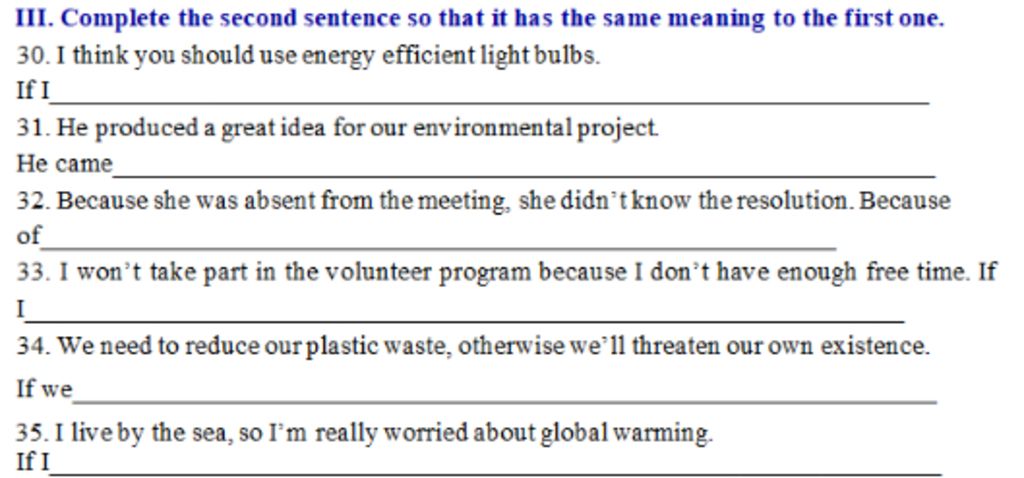Screen dimensions: 1024x478
Task: Click the "If I" starter under question 30
Action: click(32, 91)
